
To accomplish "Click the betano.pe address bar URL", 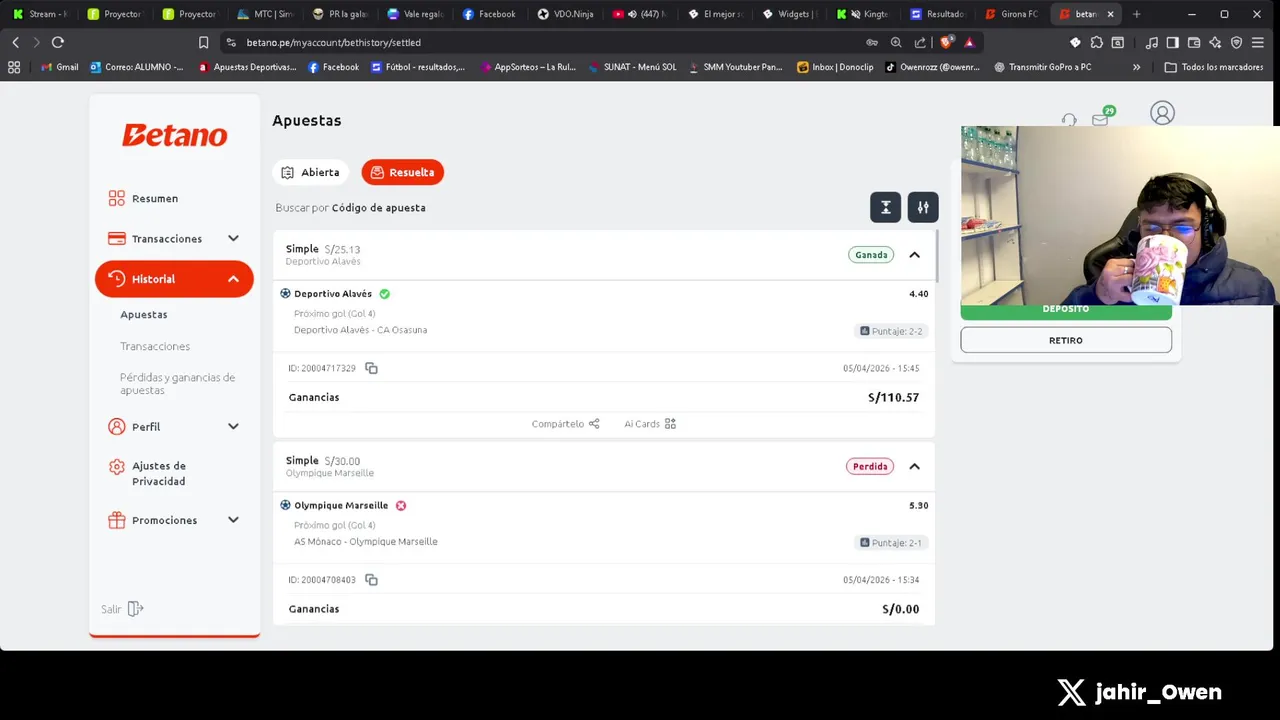I will coord(334,43).
